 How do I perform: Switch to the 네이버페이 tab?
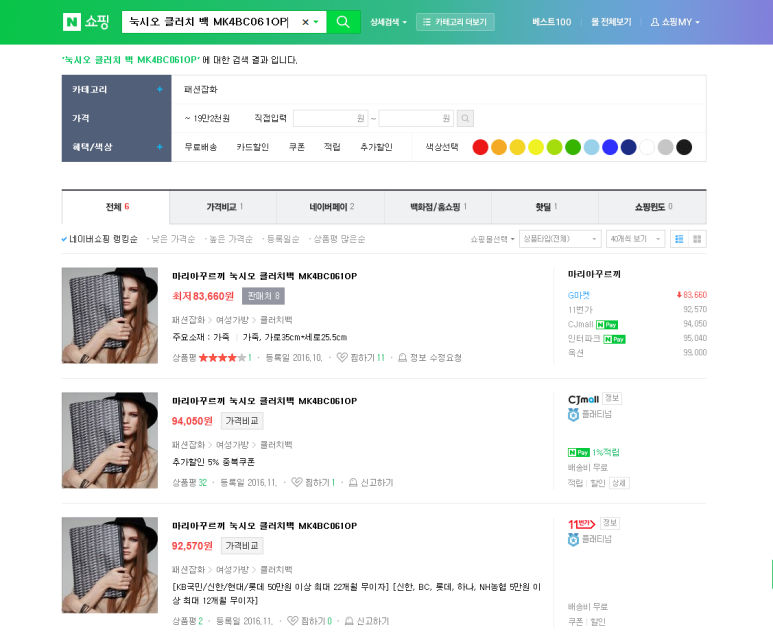(x=330, y=207)
